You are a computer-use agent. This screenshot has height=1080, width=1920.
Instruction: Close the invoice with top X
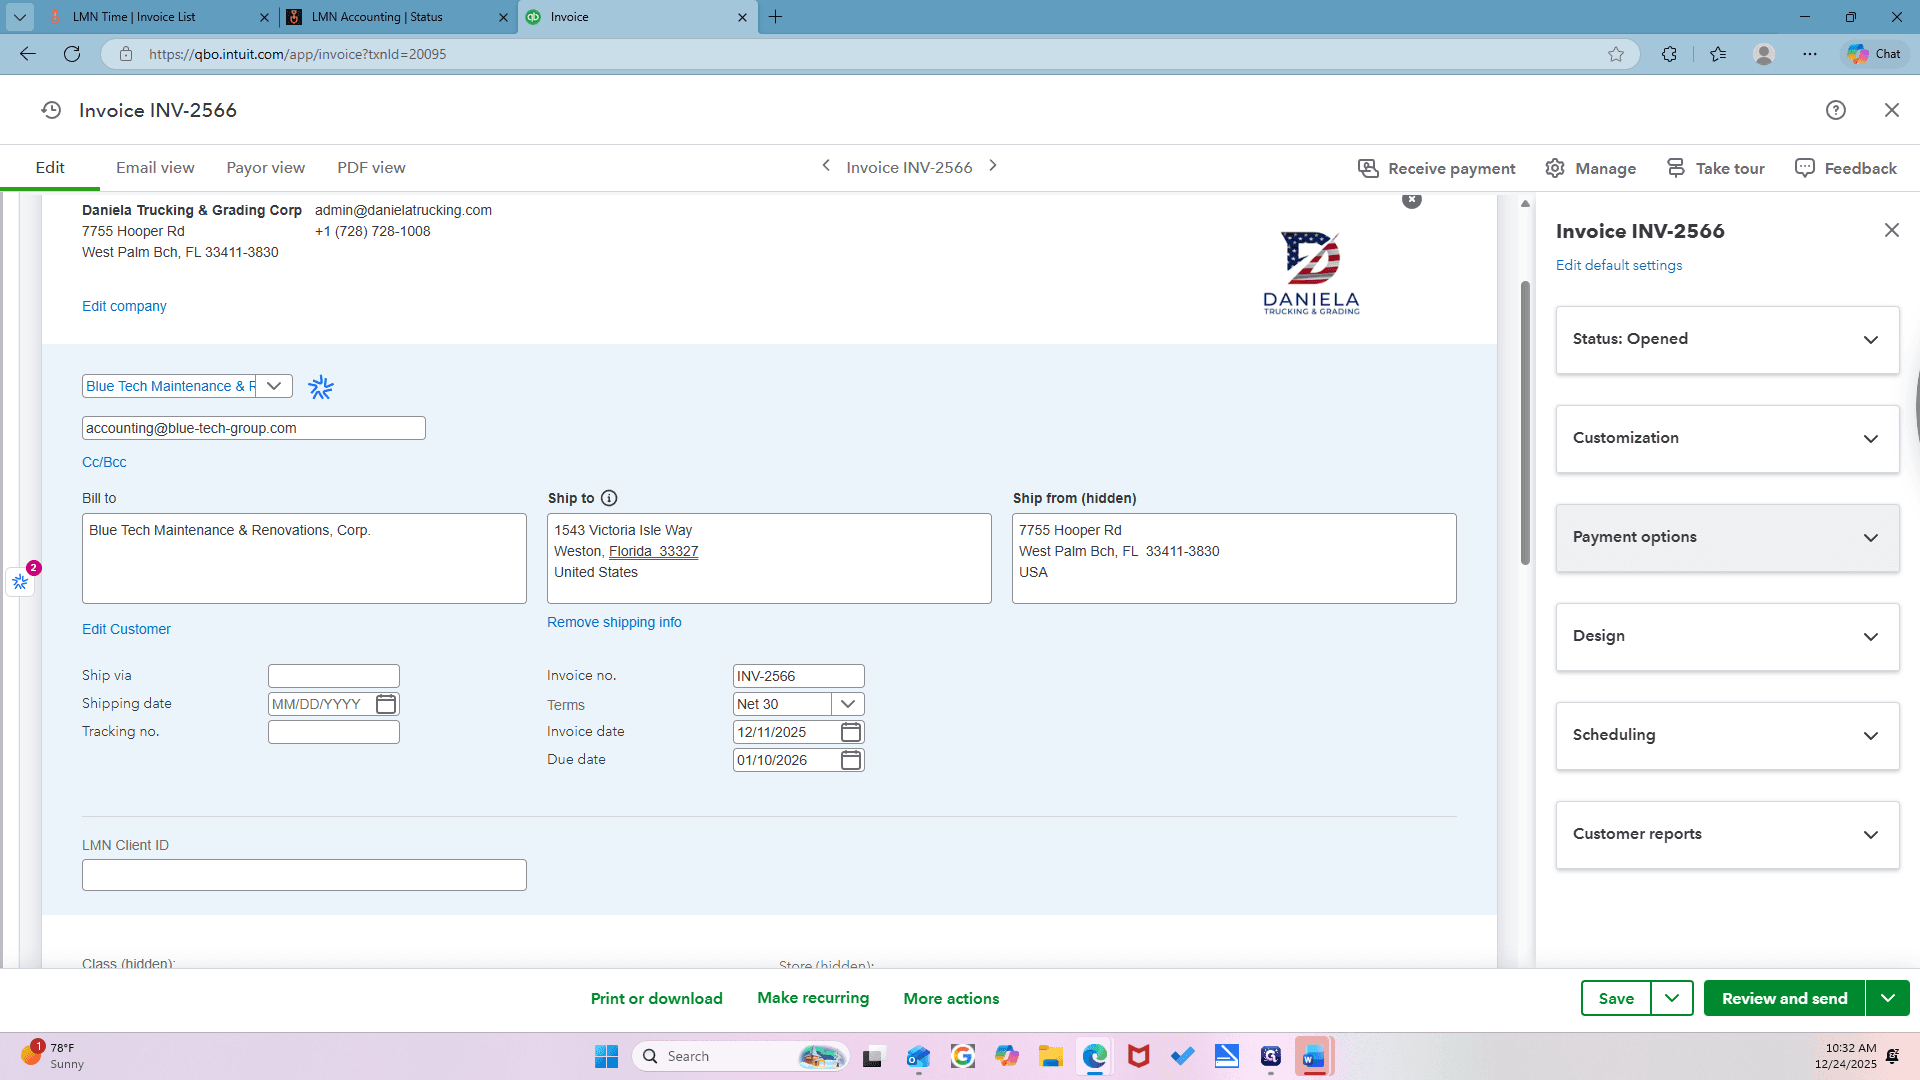[1892, 110]
